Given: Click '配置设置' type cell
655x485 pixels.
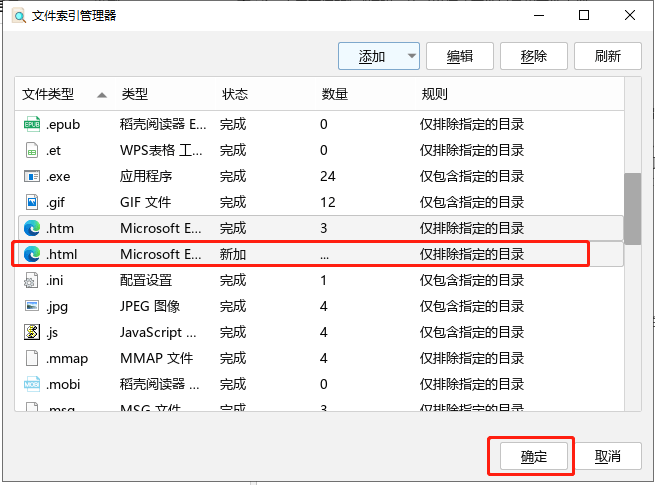Looking at the screenshot, I should click(146, 280).
